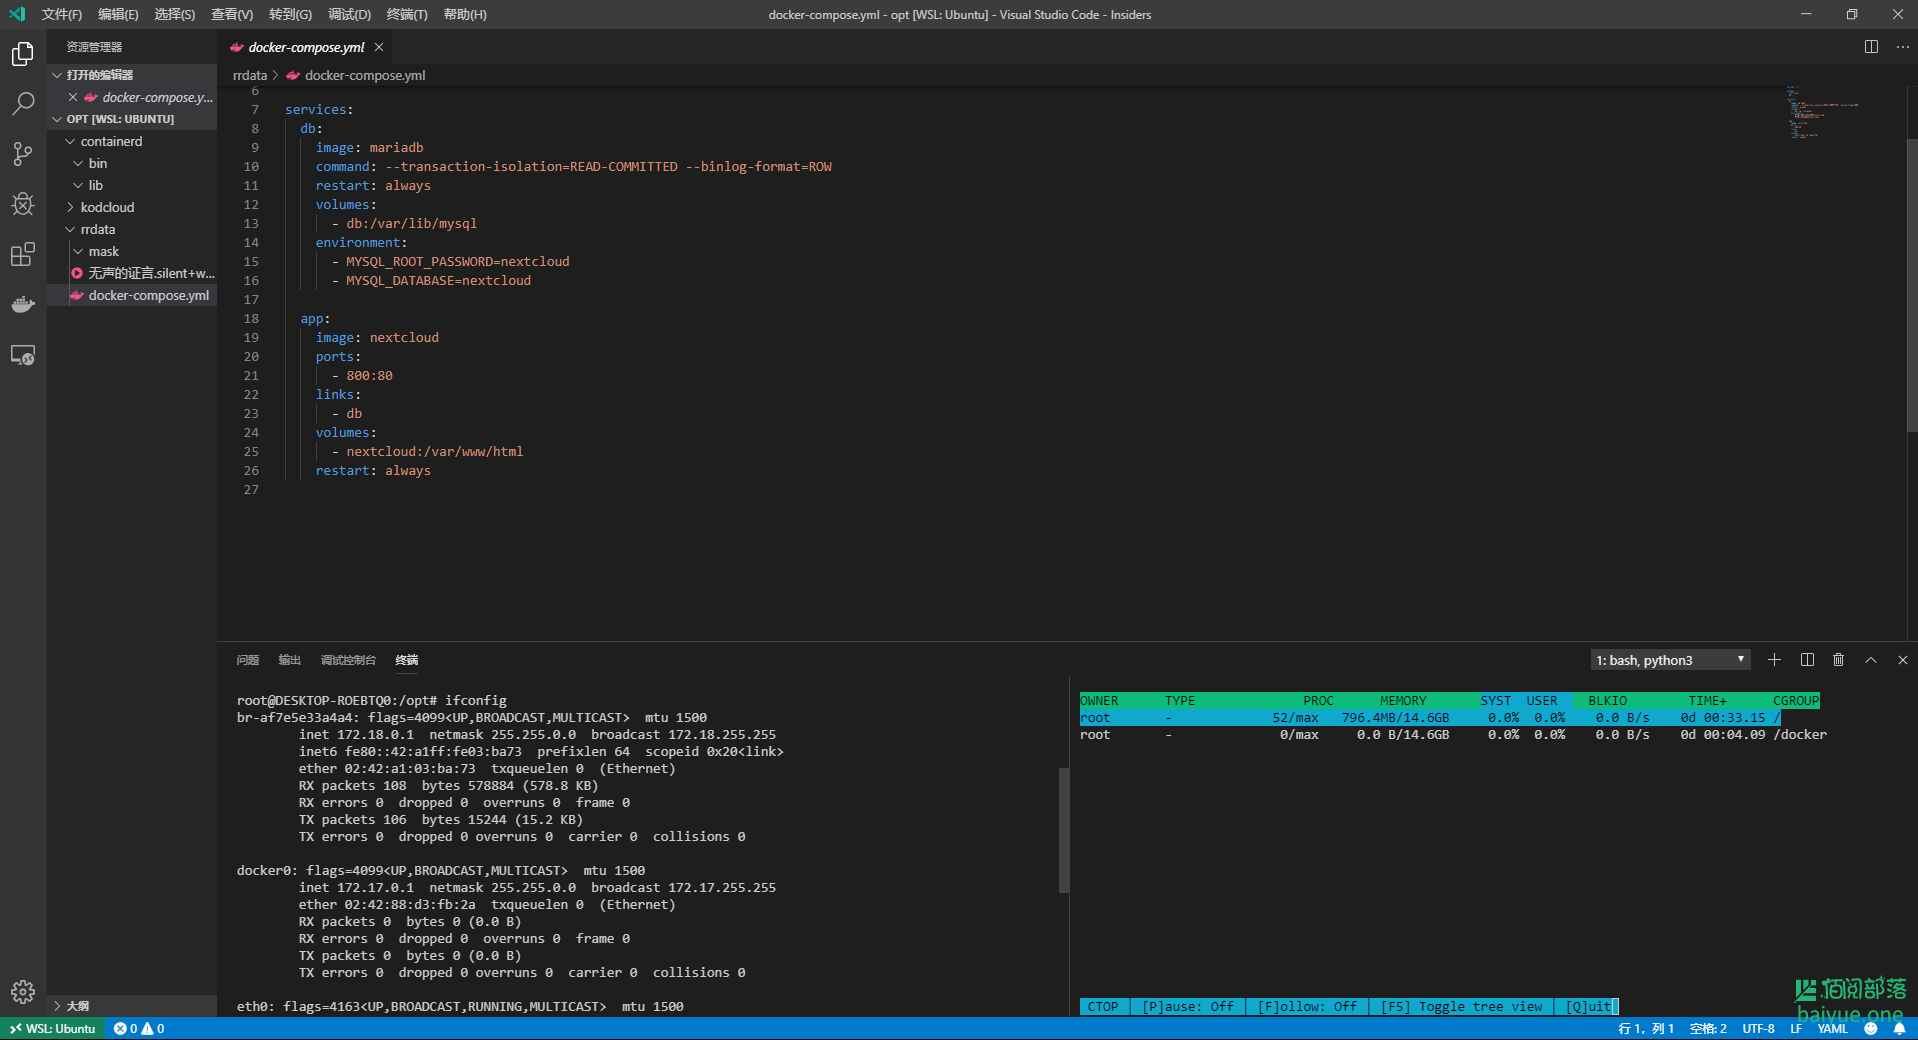
Task: Click the editor vertical scrollbar
Action: [1912, 285]
